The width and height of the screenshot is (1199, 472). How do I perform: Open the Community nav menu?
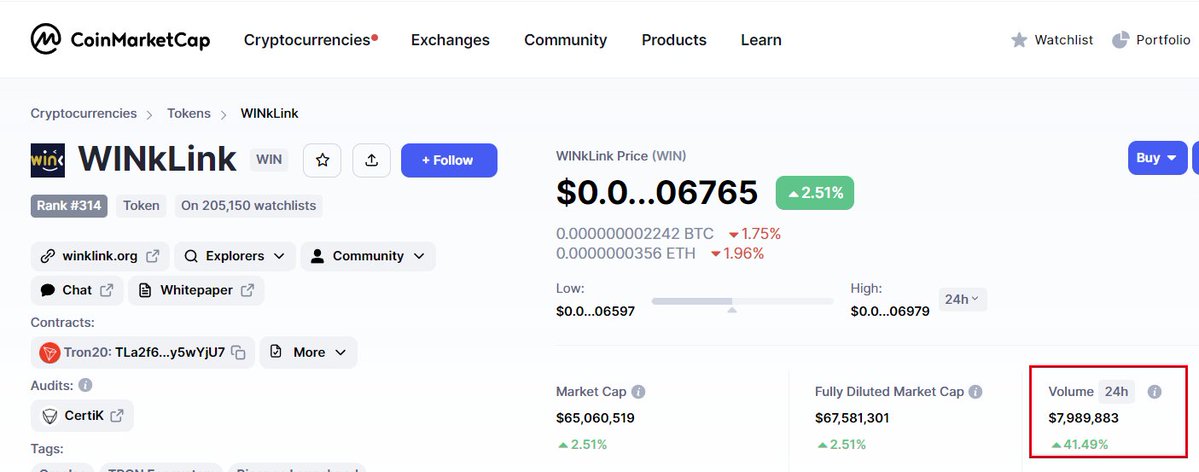point(565,40)
